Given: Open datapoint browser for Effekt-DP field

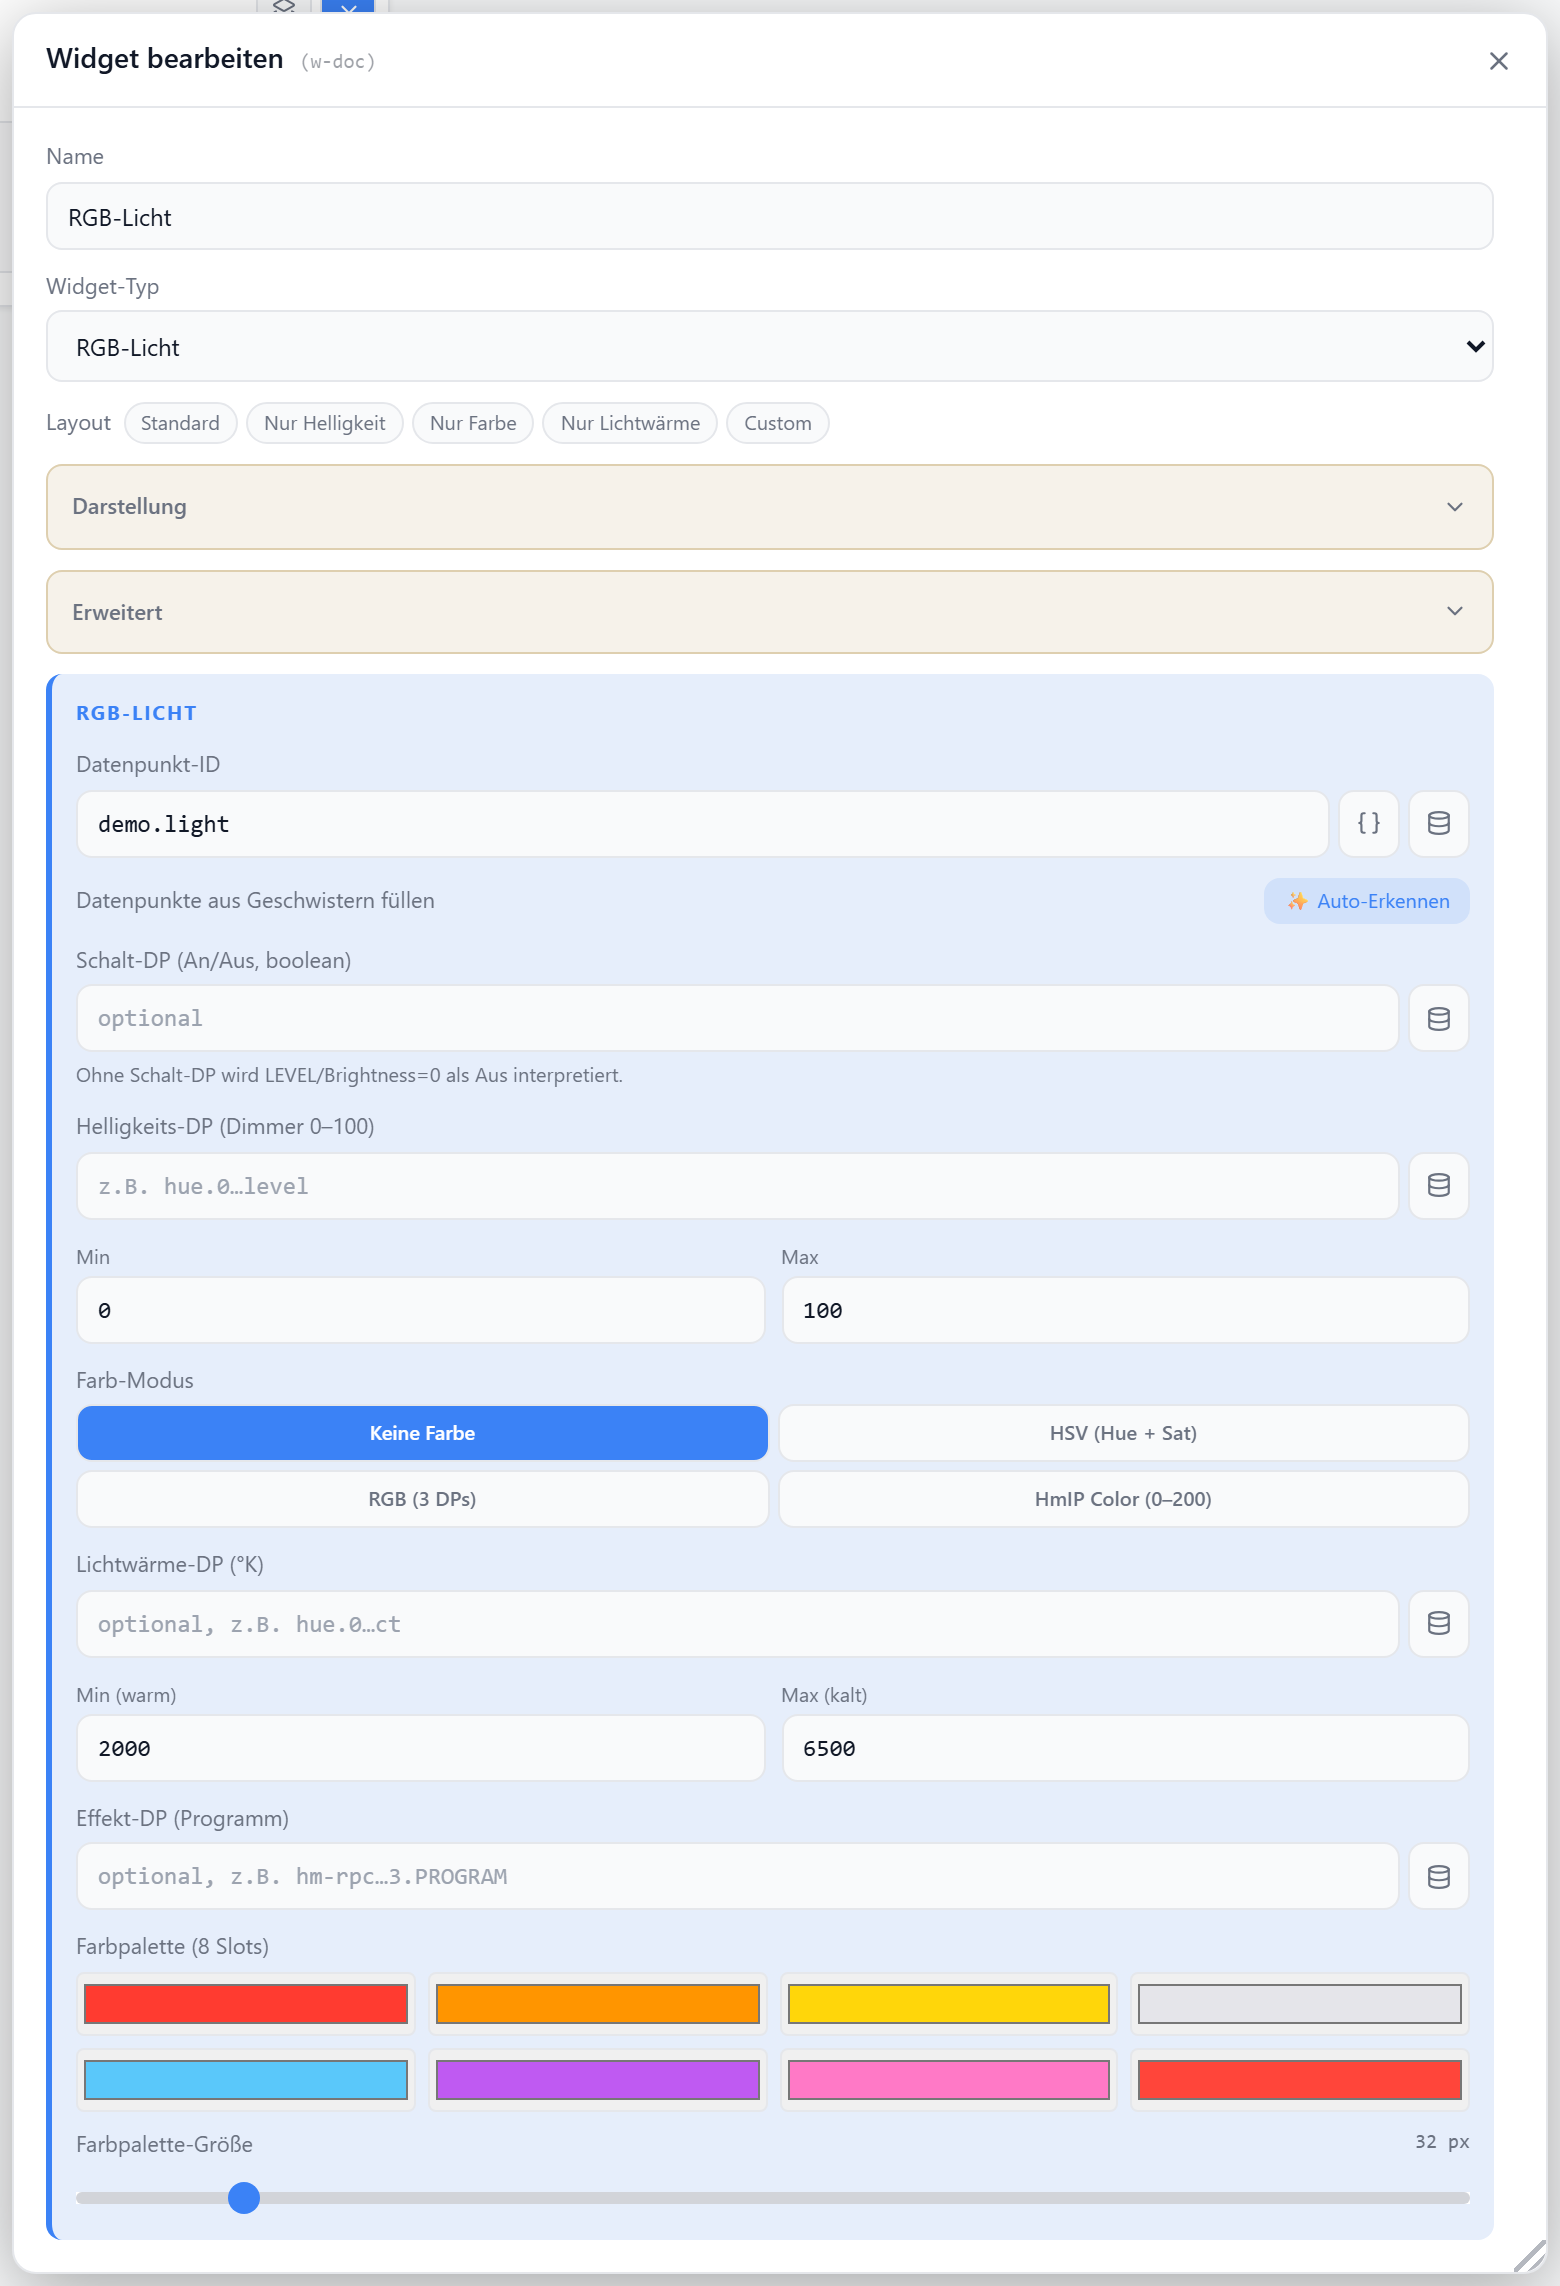Looking at the screenshot, I should pos(1438,1876).
